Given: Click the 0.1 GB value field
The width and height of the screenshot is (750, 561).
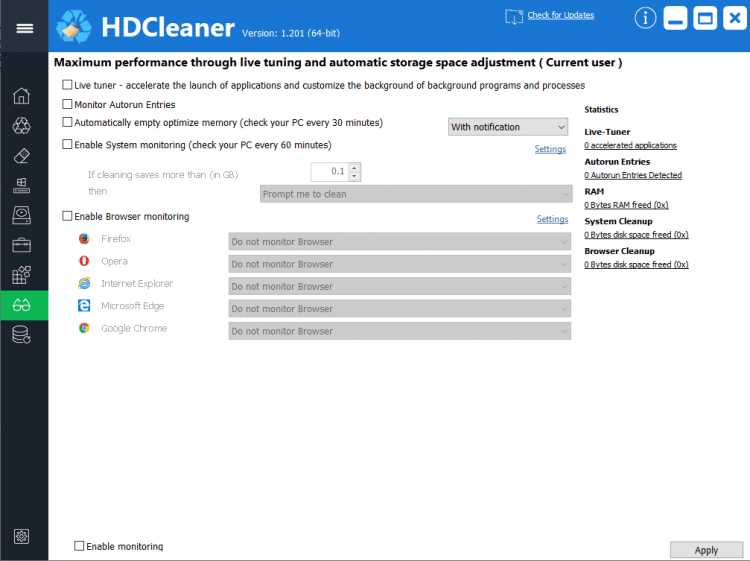Looking at the screenshot, I should tap(330, 172).
